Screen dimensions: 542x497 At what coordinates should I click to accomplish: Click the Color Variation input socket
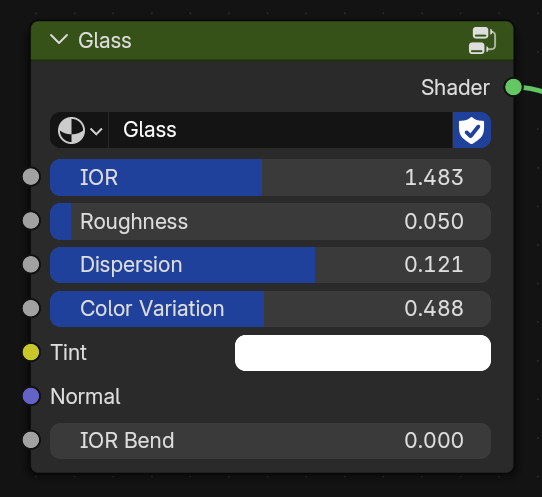pyautogui.click(x=31, y=308)
